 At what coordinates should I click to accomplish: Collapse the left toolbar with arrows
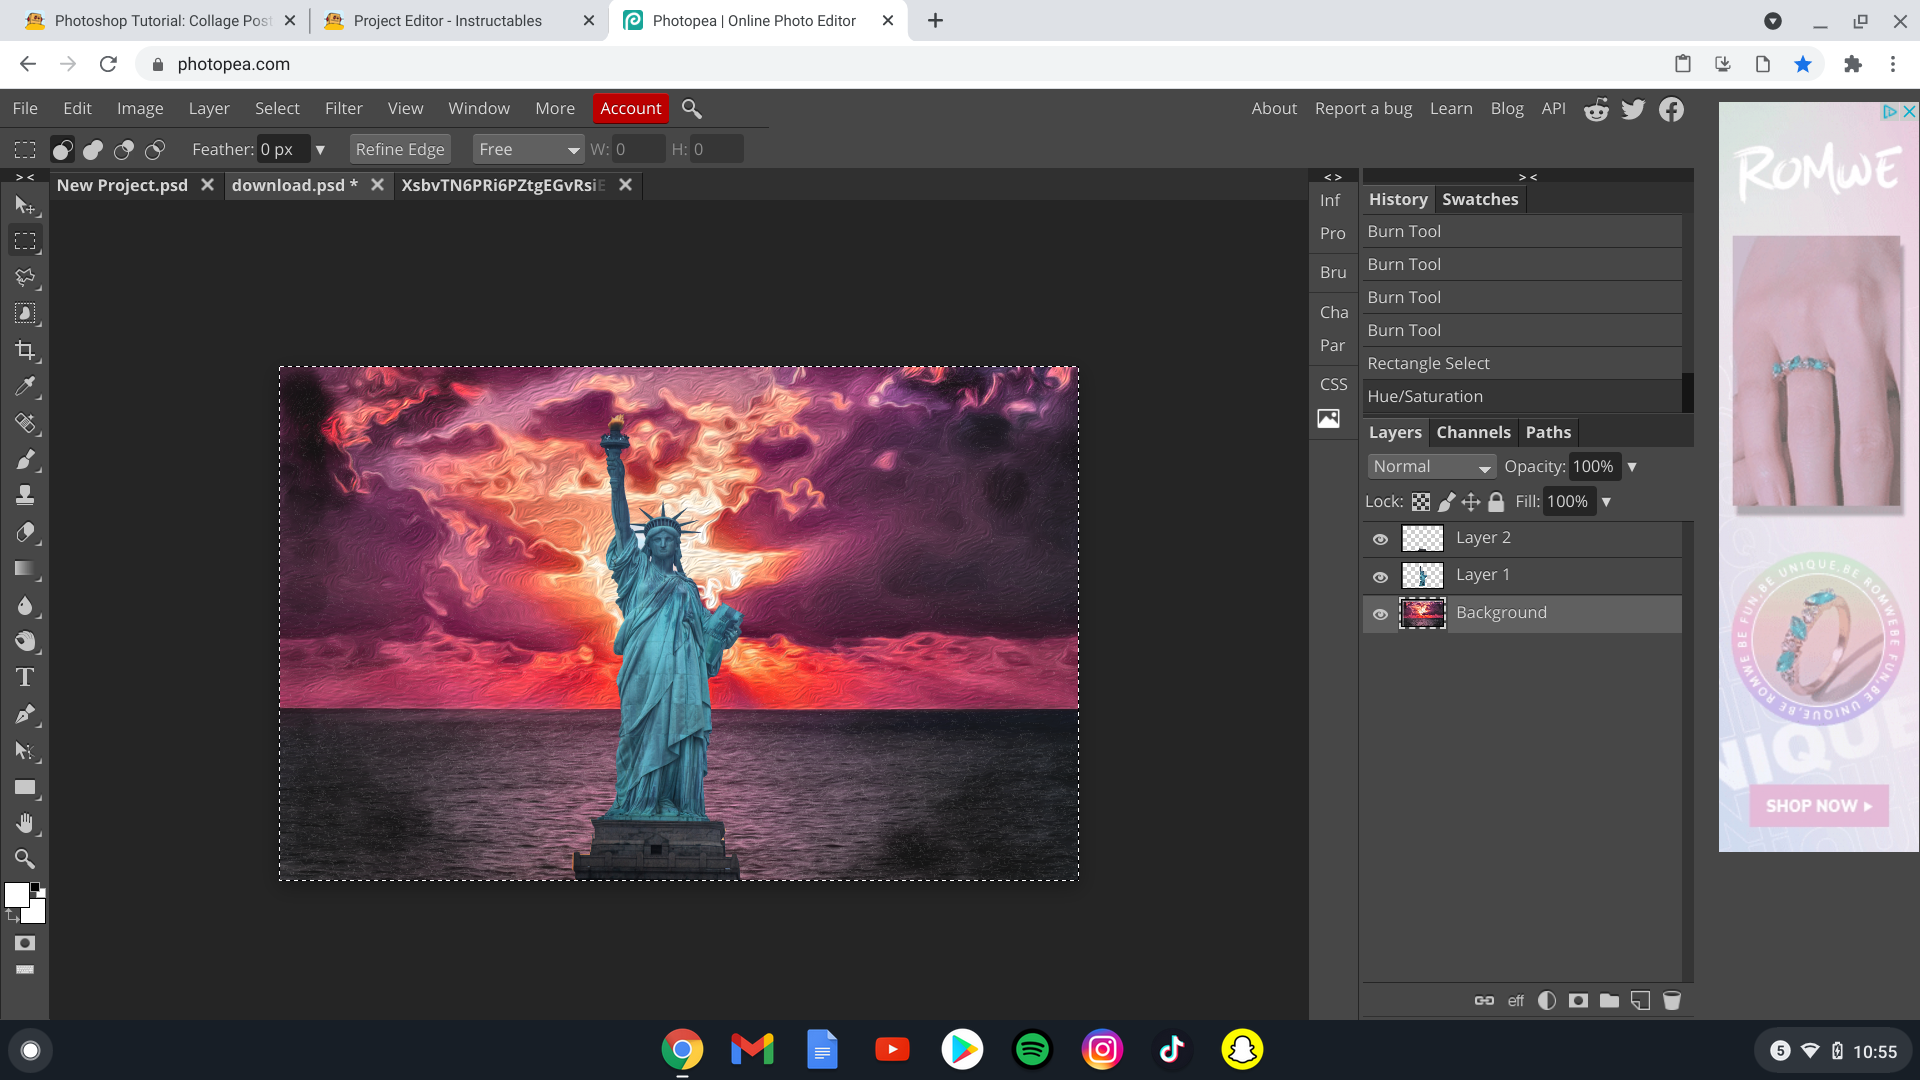[x=25, y=177]
